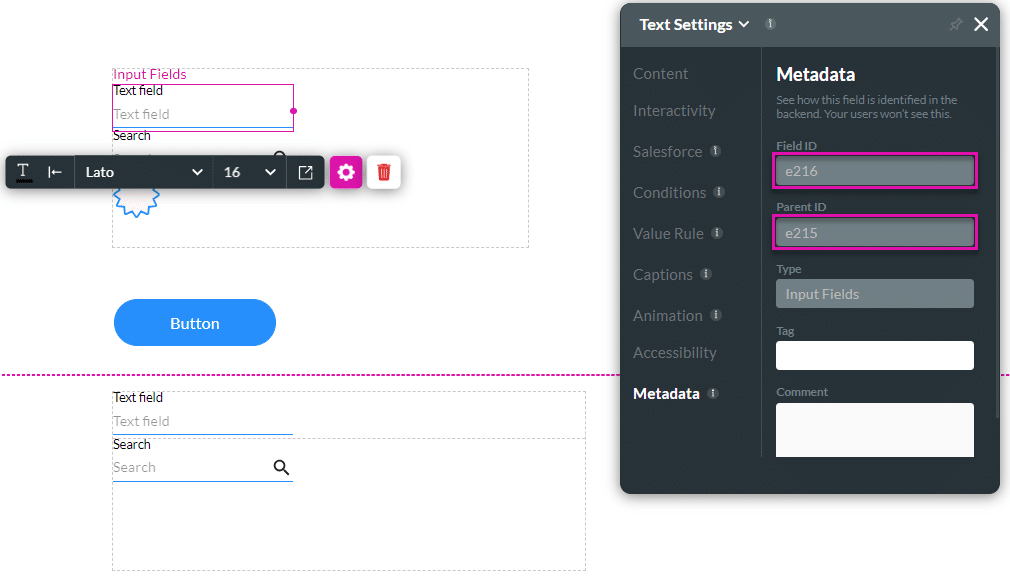
Task: Click the info icon next to Salesforce
Action: tap(715, 152)
